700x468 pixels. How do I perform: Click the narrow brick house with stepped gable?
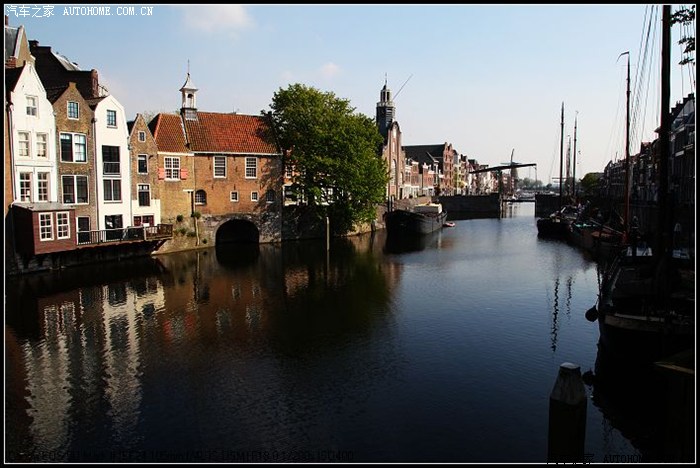pos(143,170)
